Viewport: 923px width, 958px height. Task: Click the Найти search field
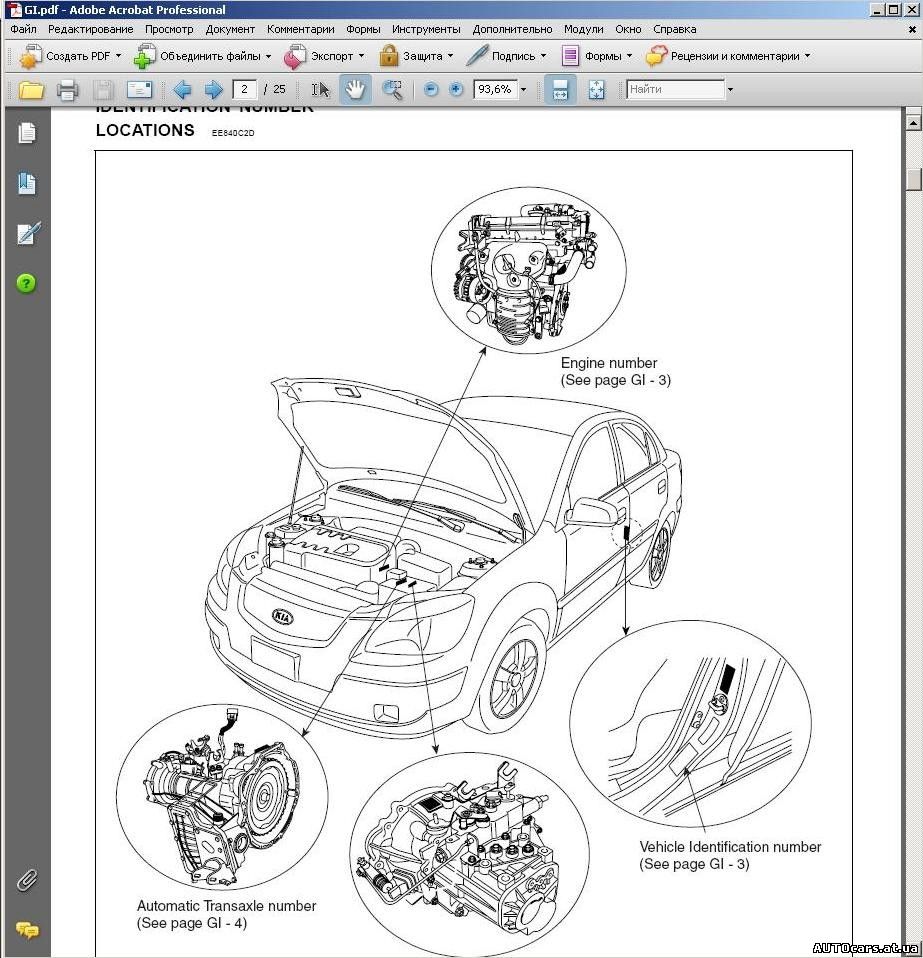(675, 89)
